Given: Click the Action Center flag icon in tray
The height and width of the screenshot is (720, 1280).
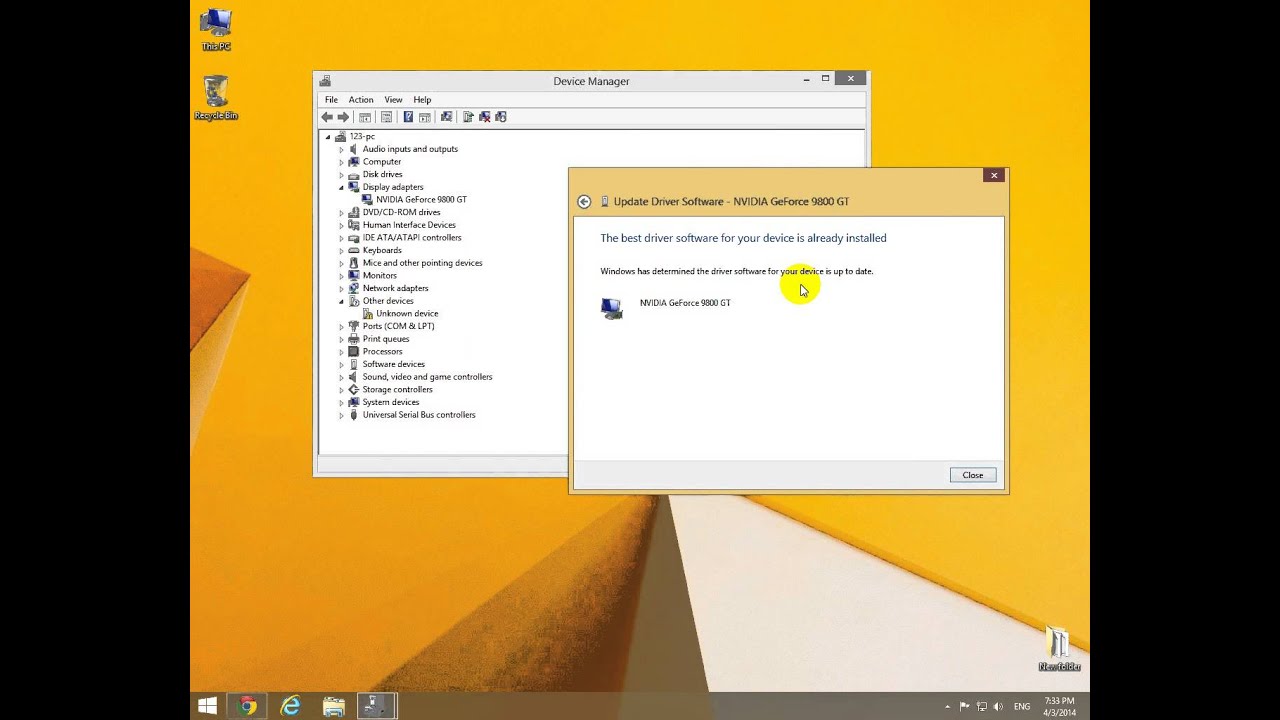Looking at the screenshot, I should 965,706.
